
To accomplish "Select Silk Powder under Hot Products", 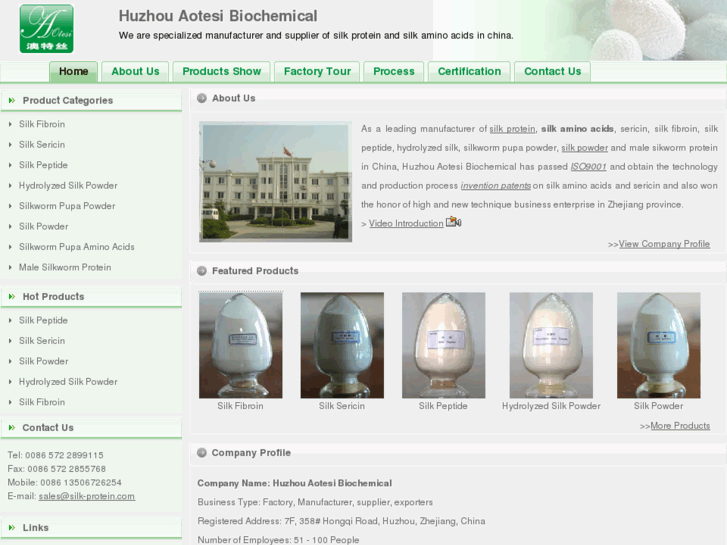I will tap(44, 361).
